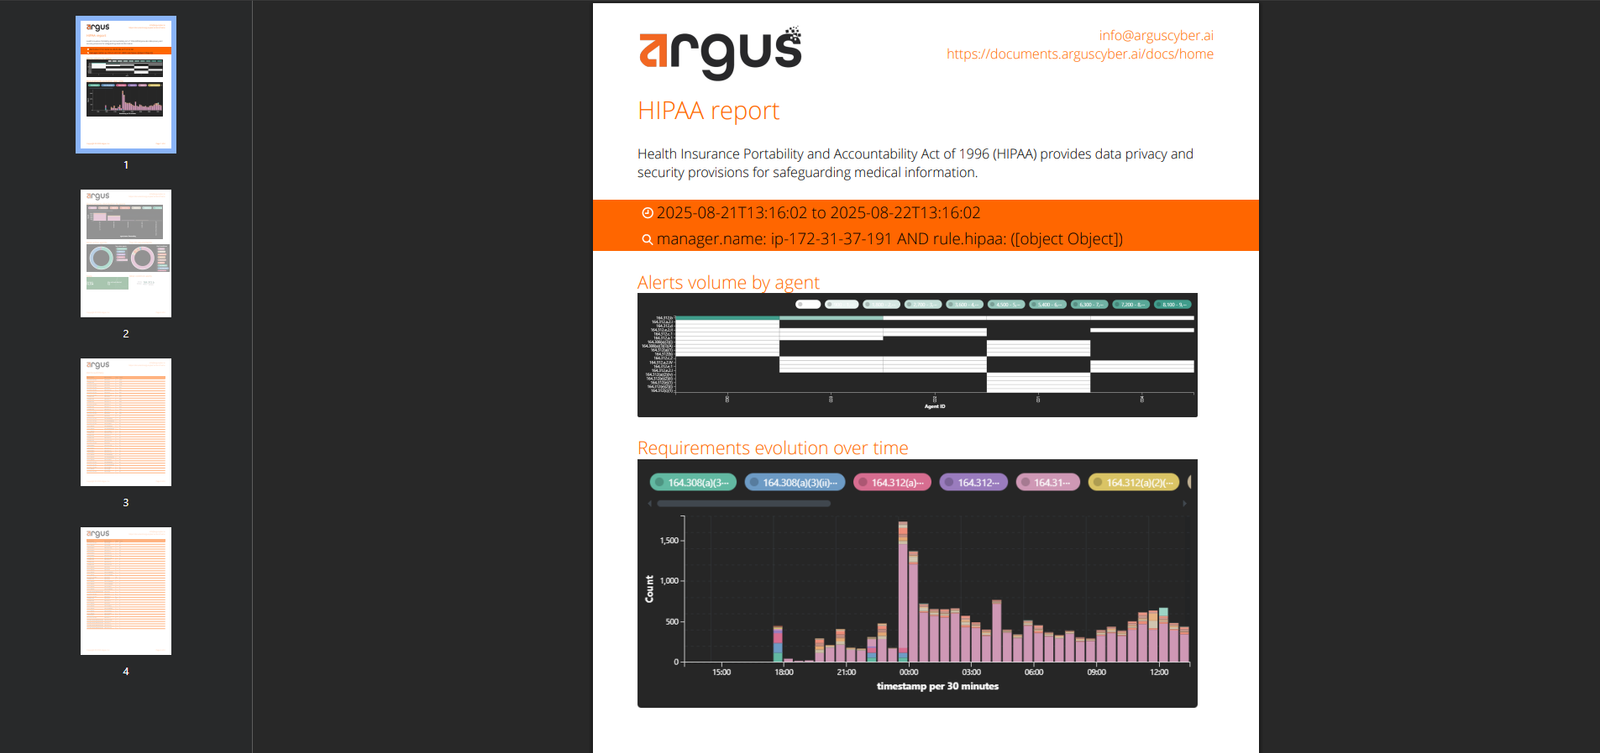Toggle the pink 164.31 legend pill
The height and width of the screenshot is (753, 1600).
(1047, 482)
